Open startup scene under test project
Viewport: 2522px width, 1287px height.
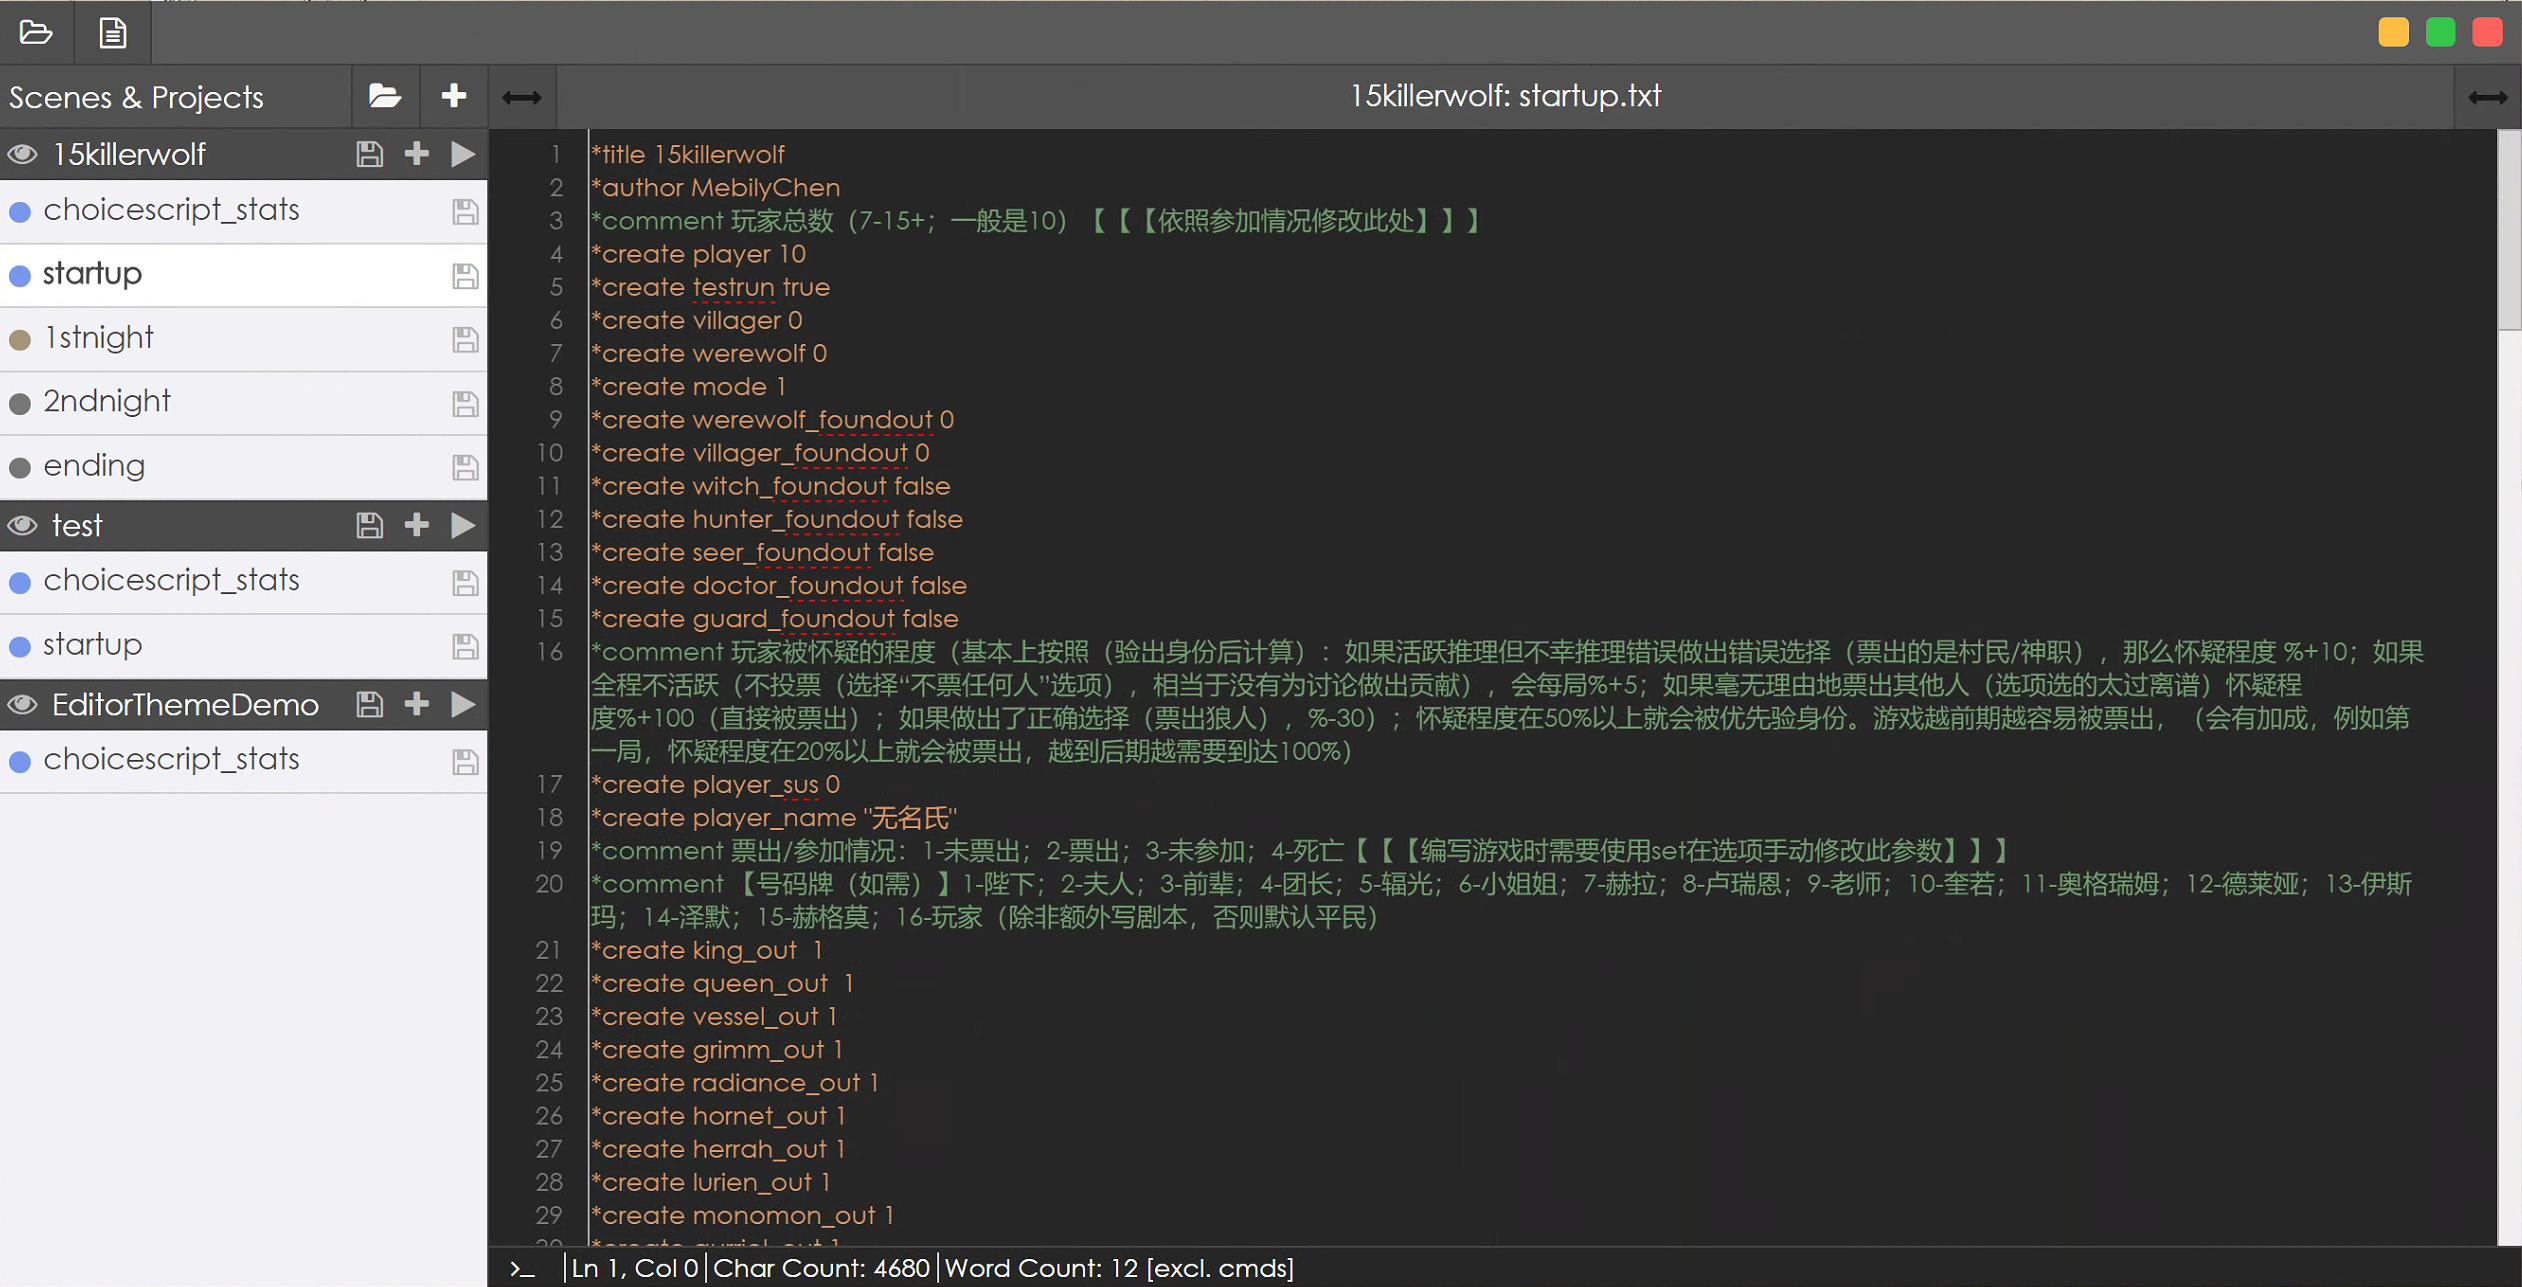(x=243, y=646)
